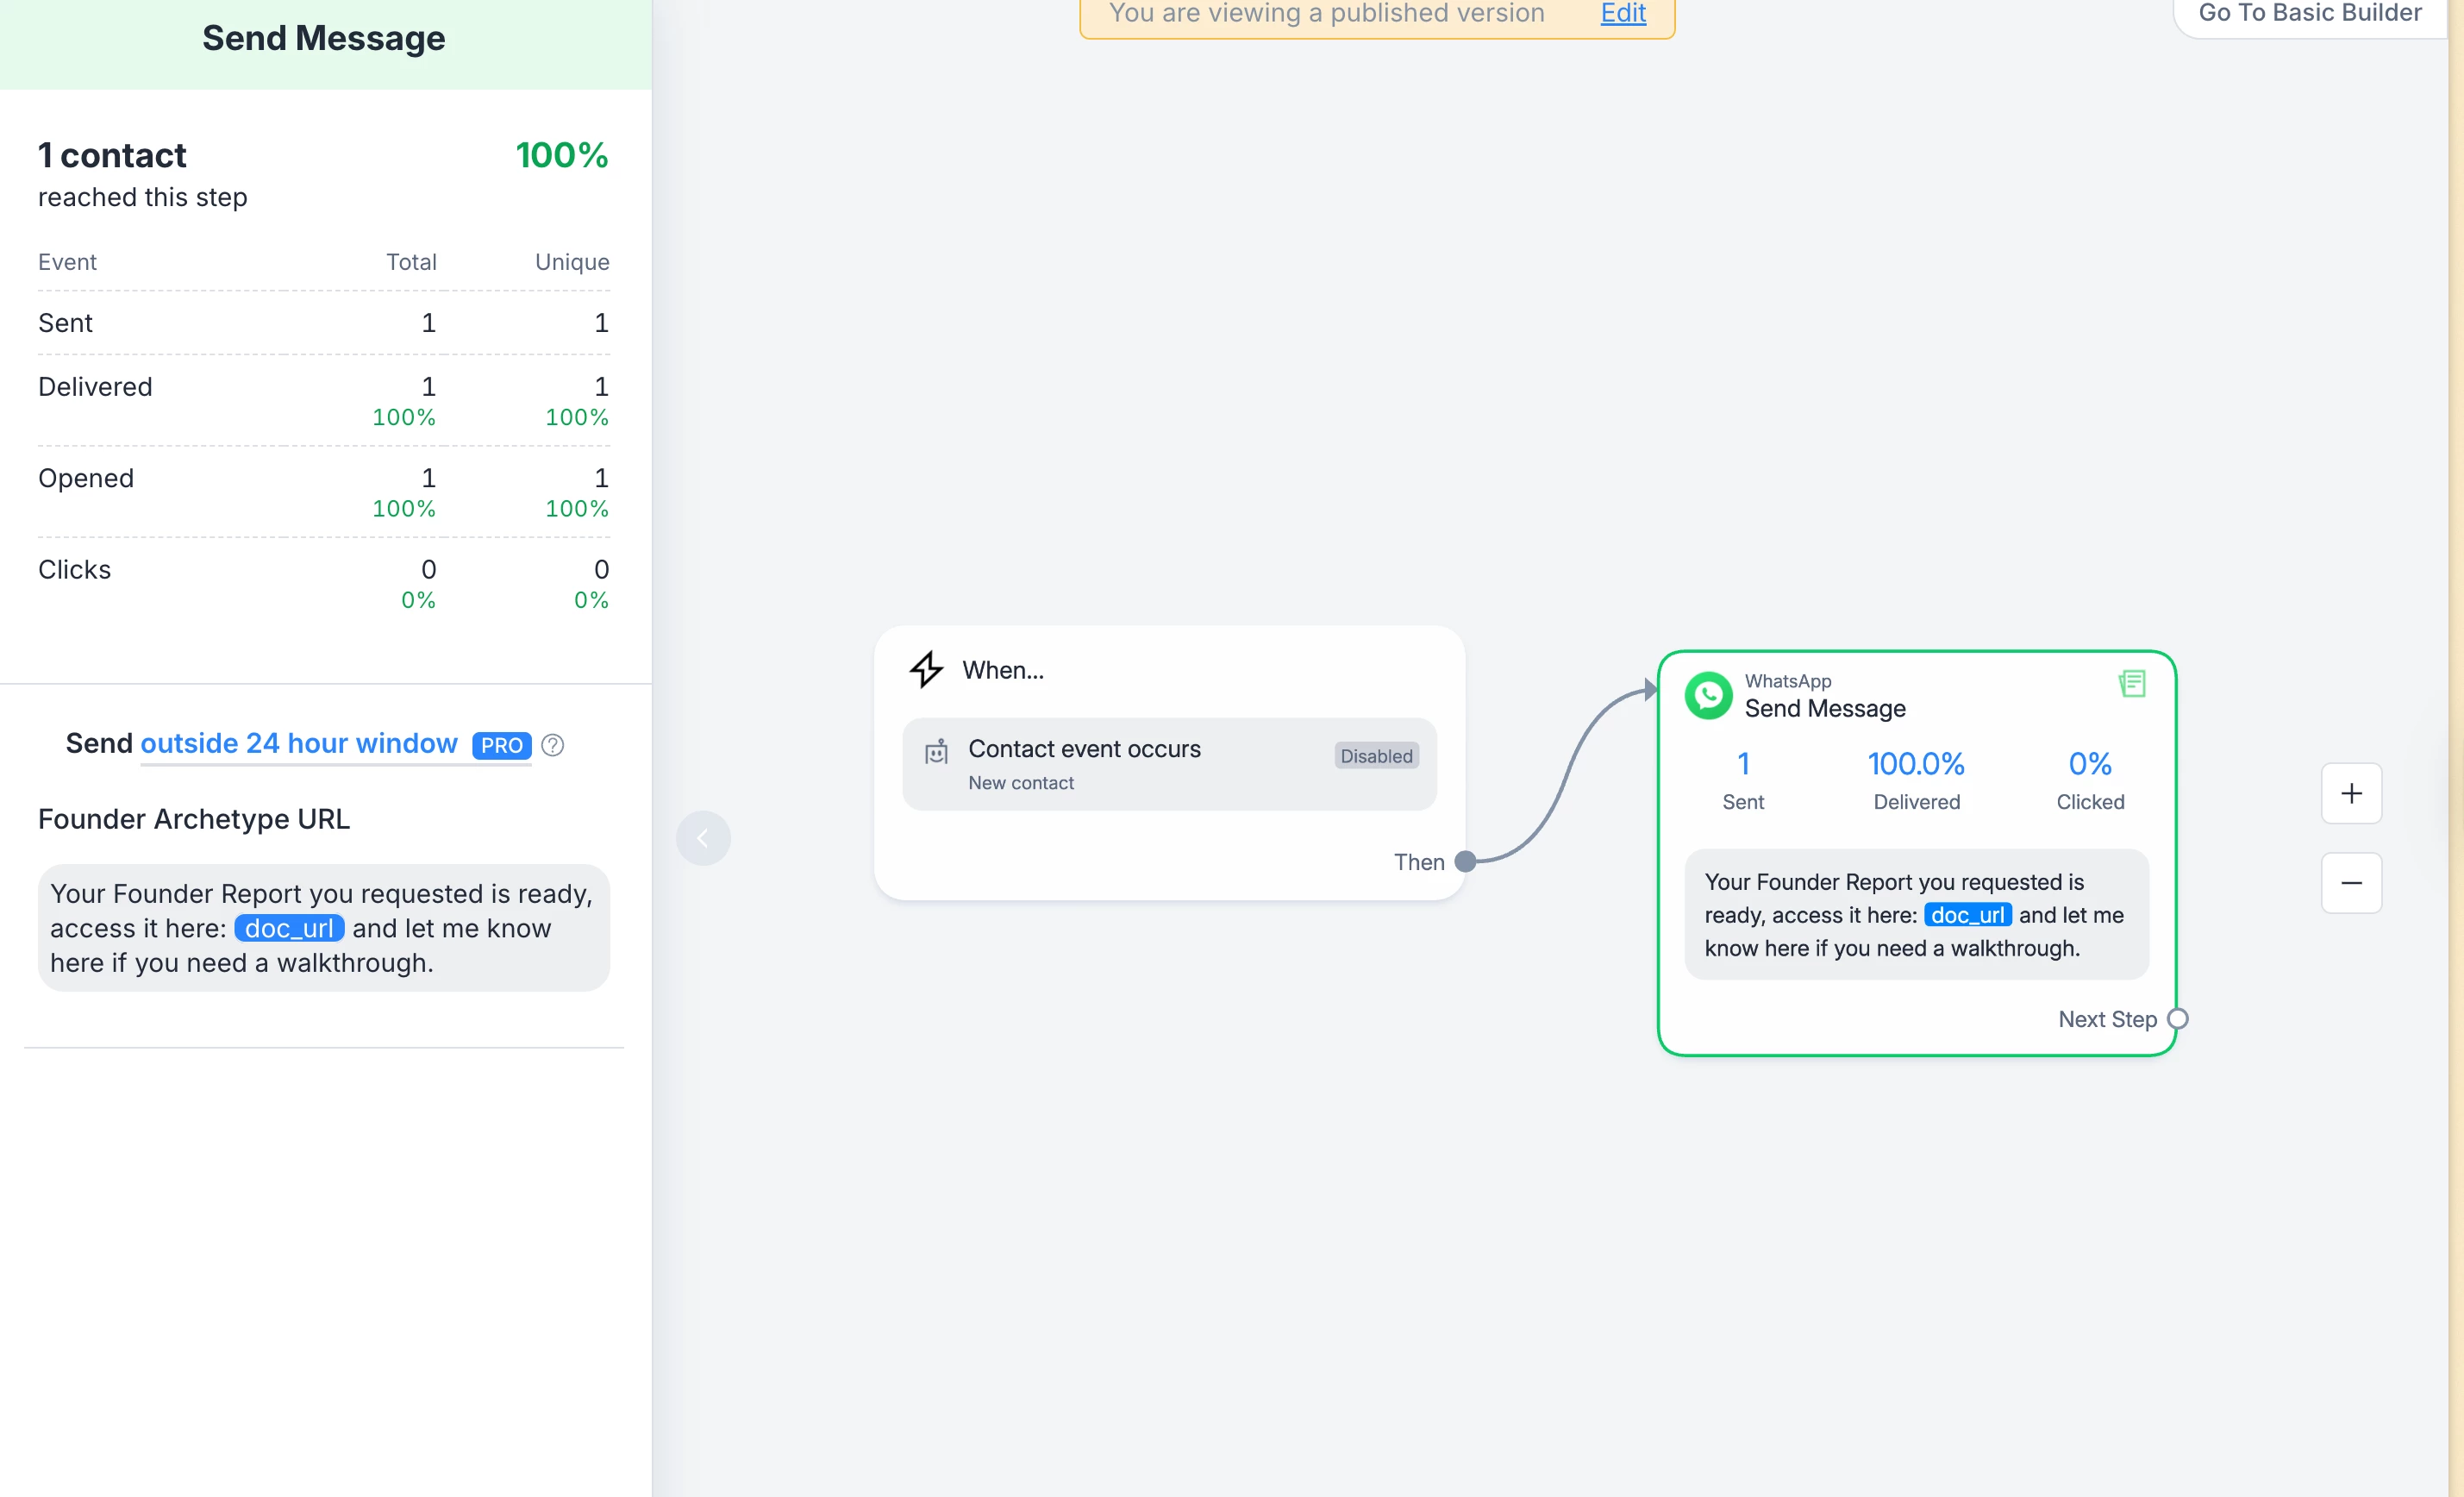Viewport: 2464px width, 1497px height.
Task: Zoom out with the minus button
Action: 2350,883
